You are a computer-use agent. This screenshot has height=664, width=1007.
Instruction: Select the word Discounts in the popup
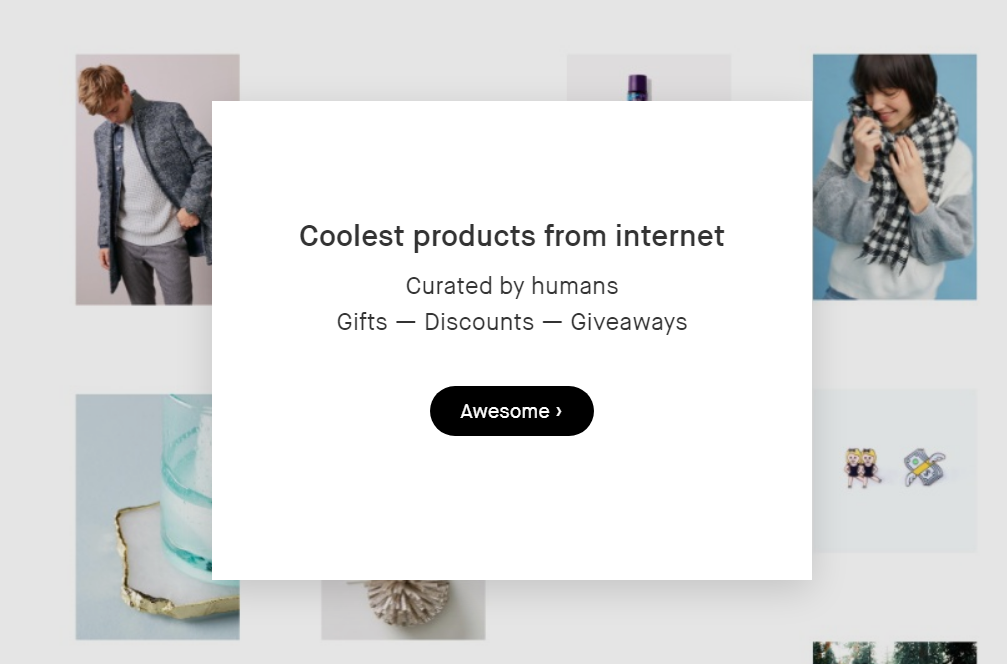(479, 322)
